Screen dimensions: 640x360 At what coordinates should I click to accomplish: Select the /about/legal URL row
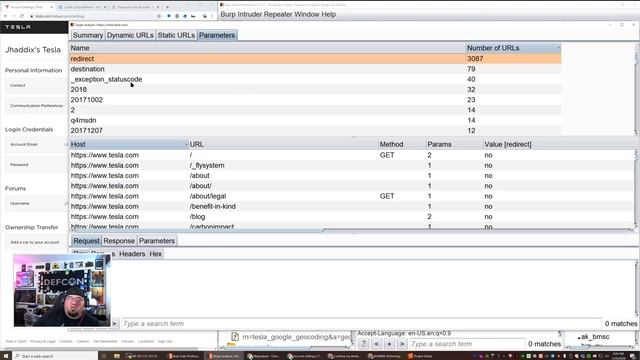pyautogui.click(x=351, y=196)
